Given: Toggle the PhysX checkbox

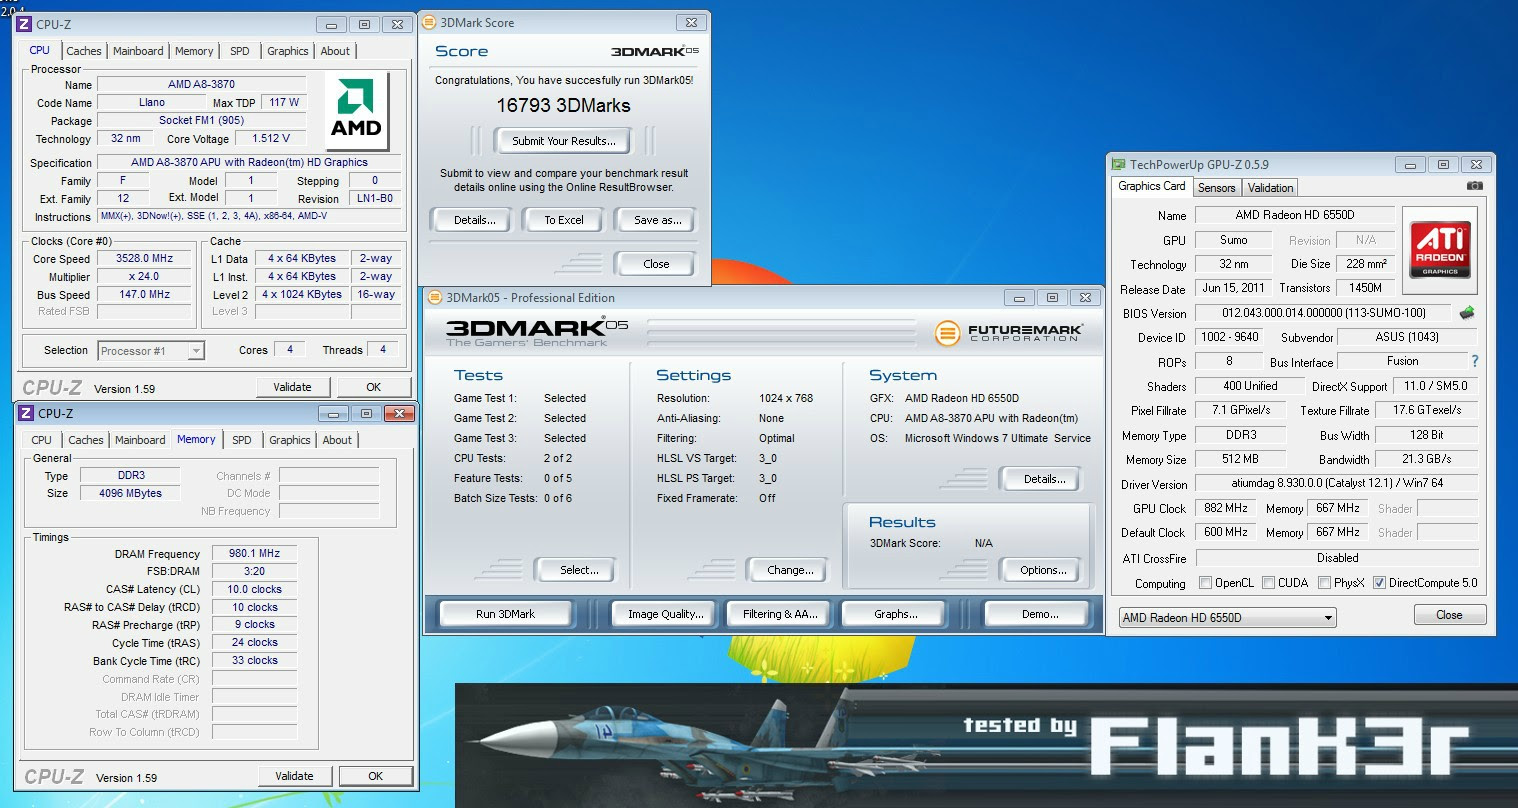Looking at the screenshot, I should (x=1324, y=583).
